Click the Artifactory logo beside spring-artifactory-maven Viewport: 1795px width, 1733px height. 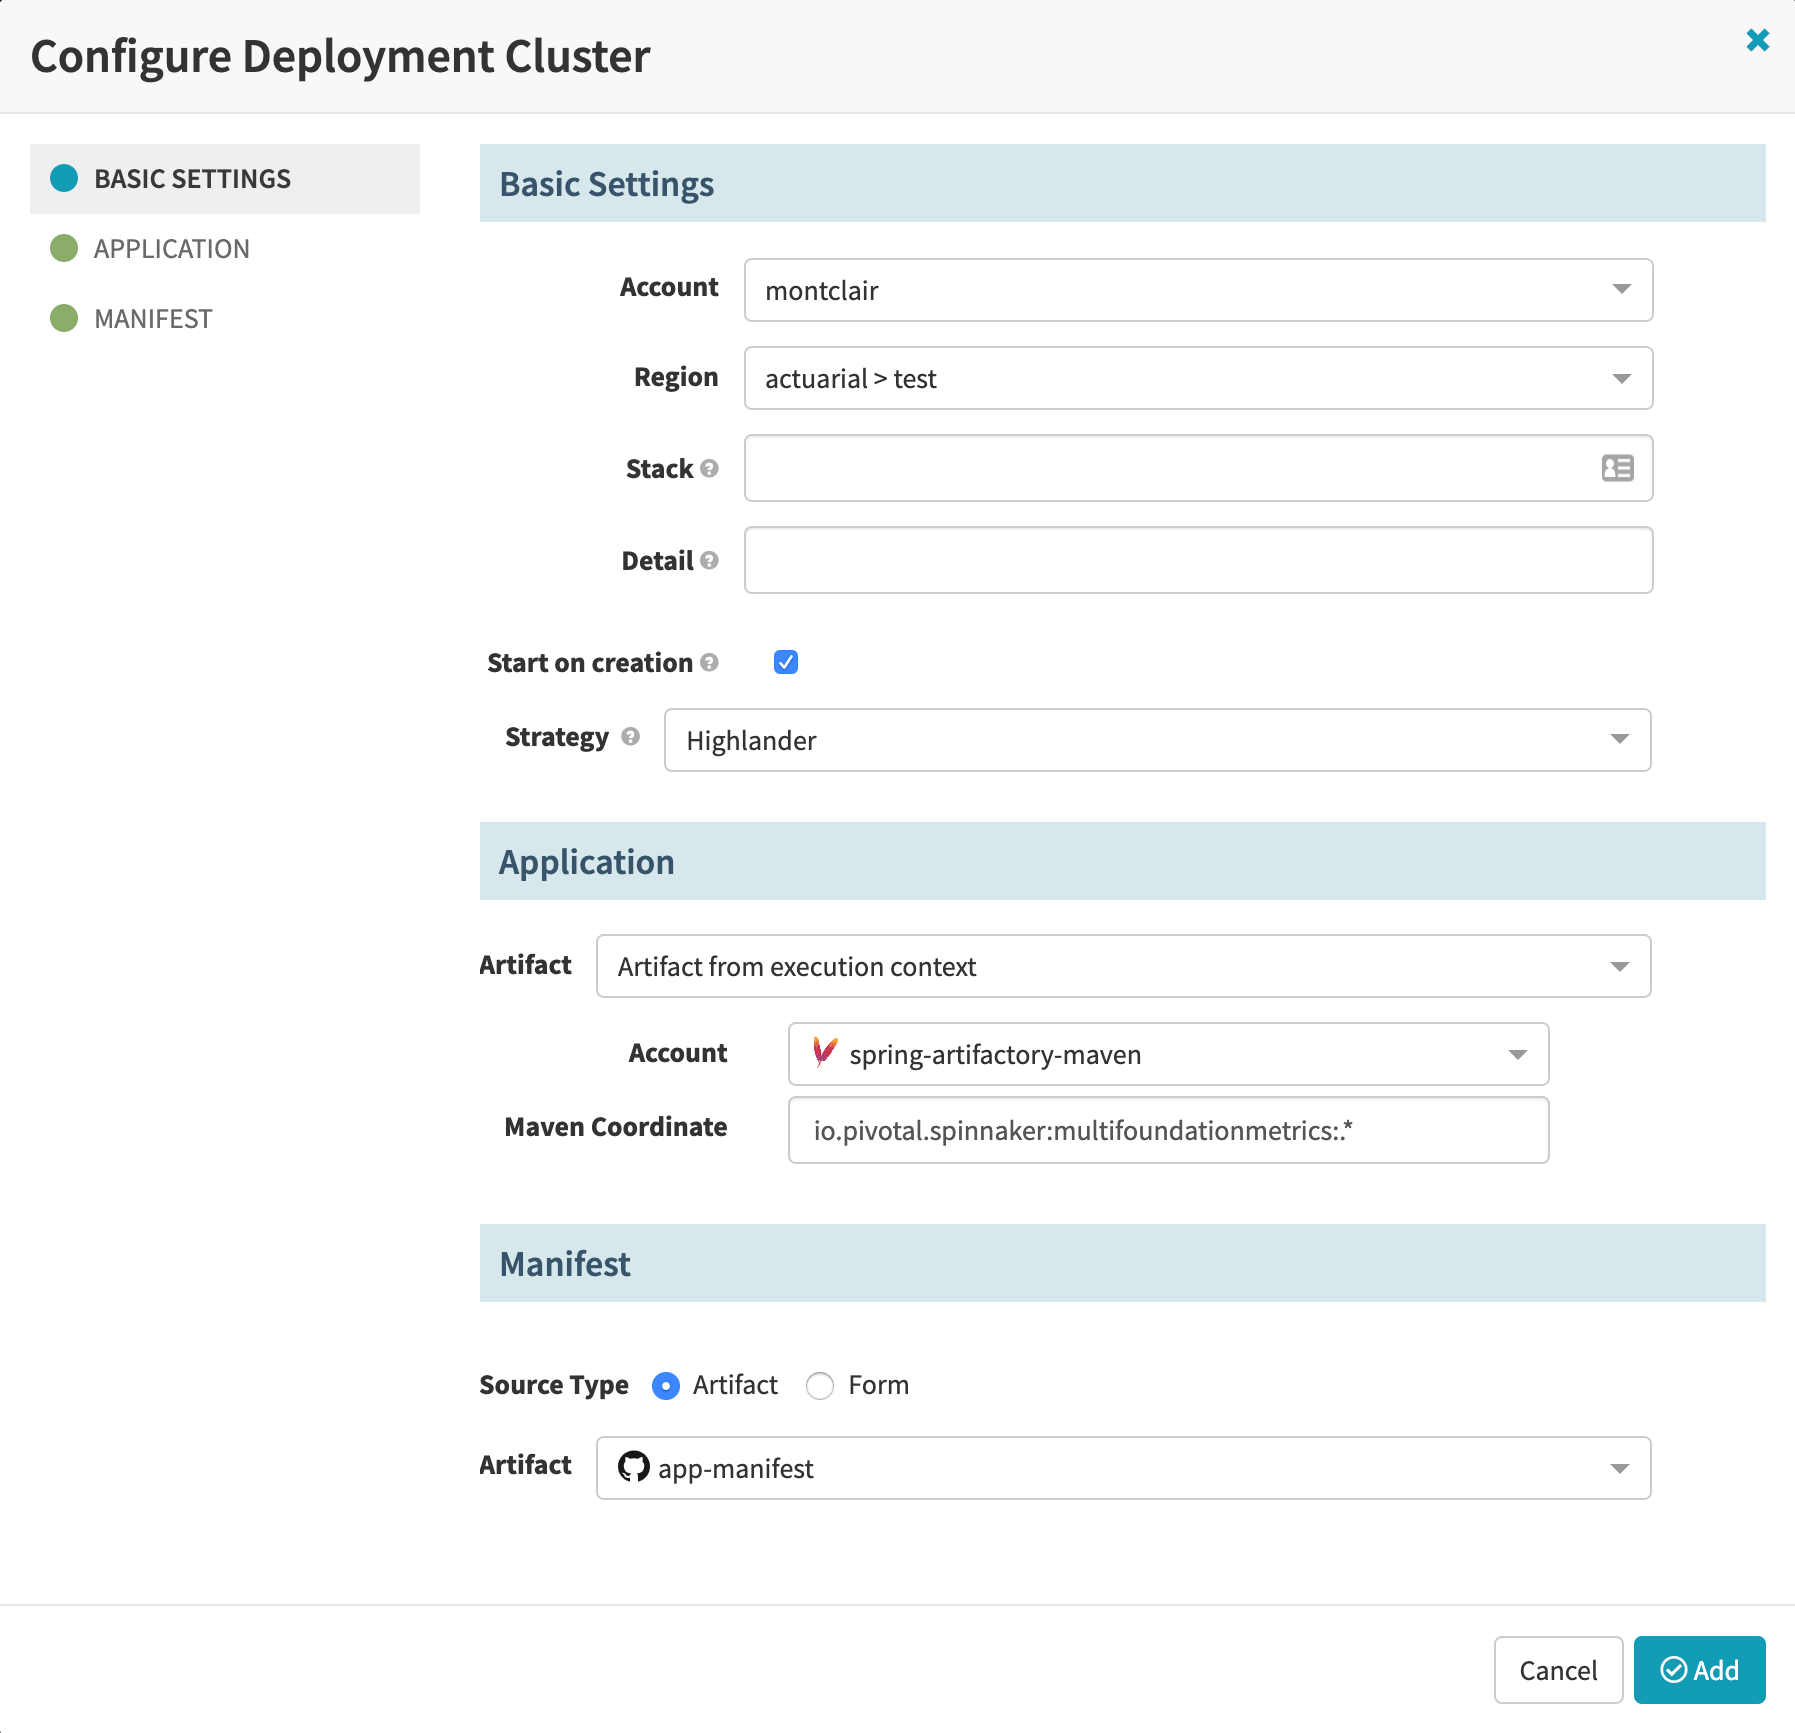coord(823,1054)
